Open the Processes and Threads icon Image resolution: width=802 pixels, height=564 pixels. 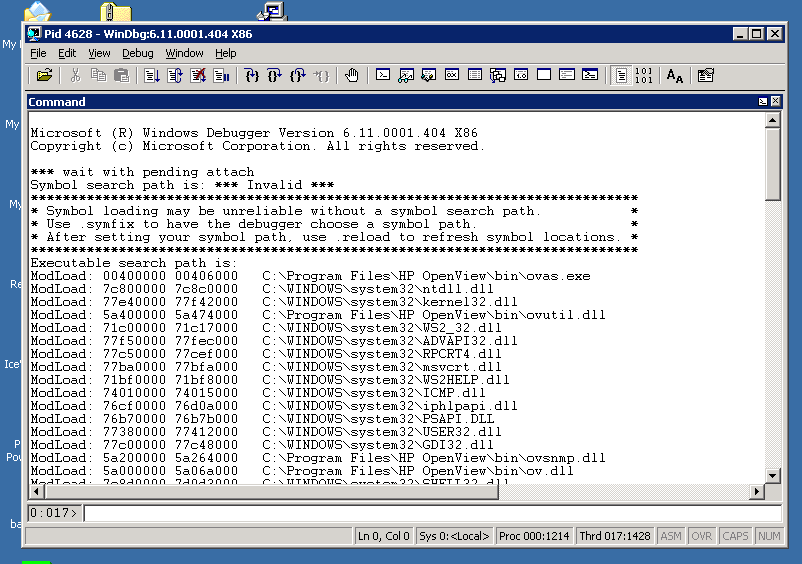click(567, 75)
